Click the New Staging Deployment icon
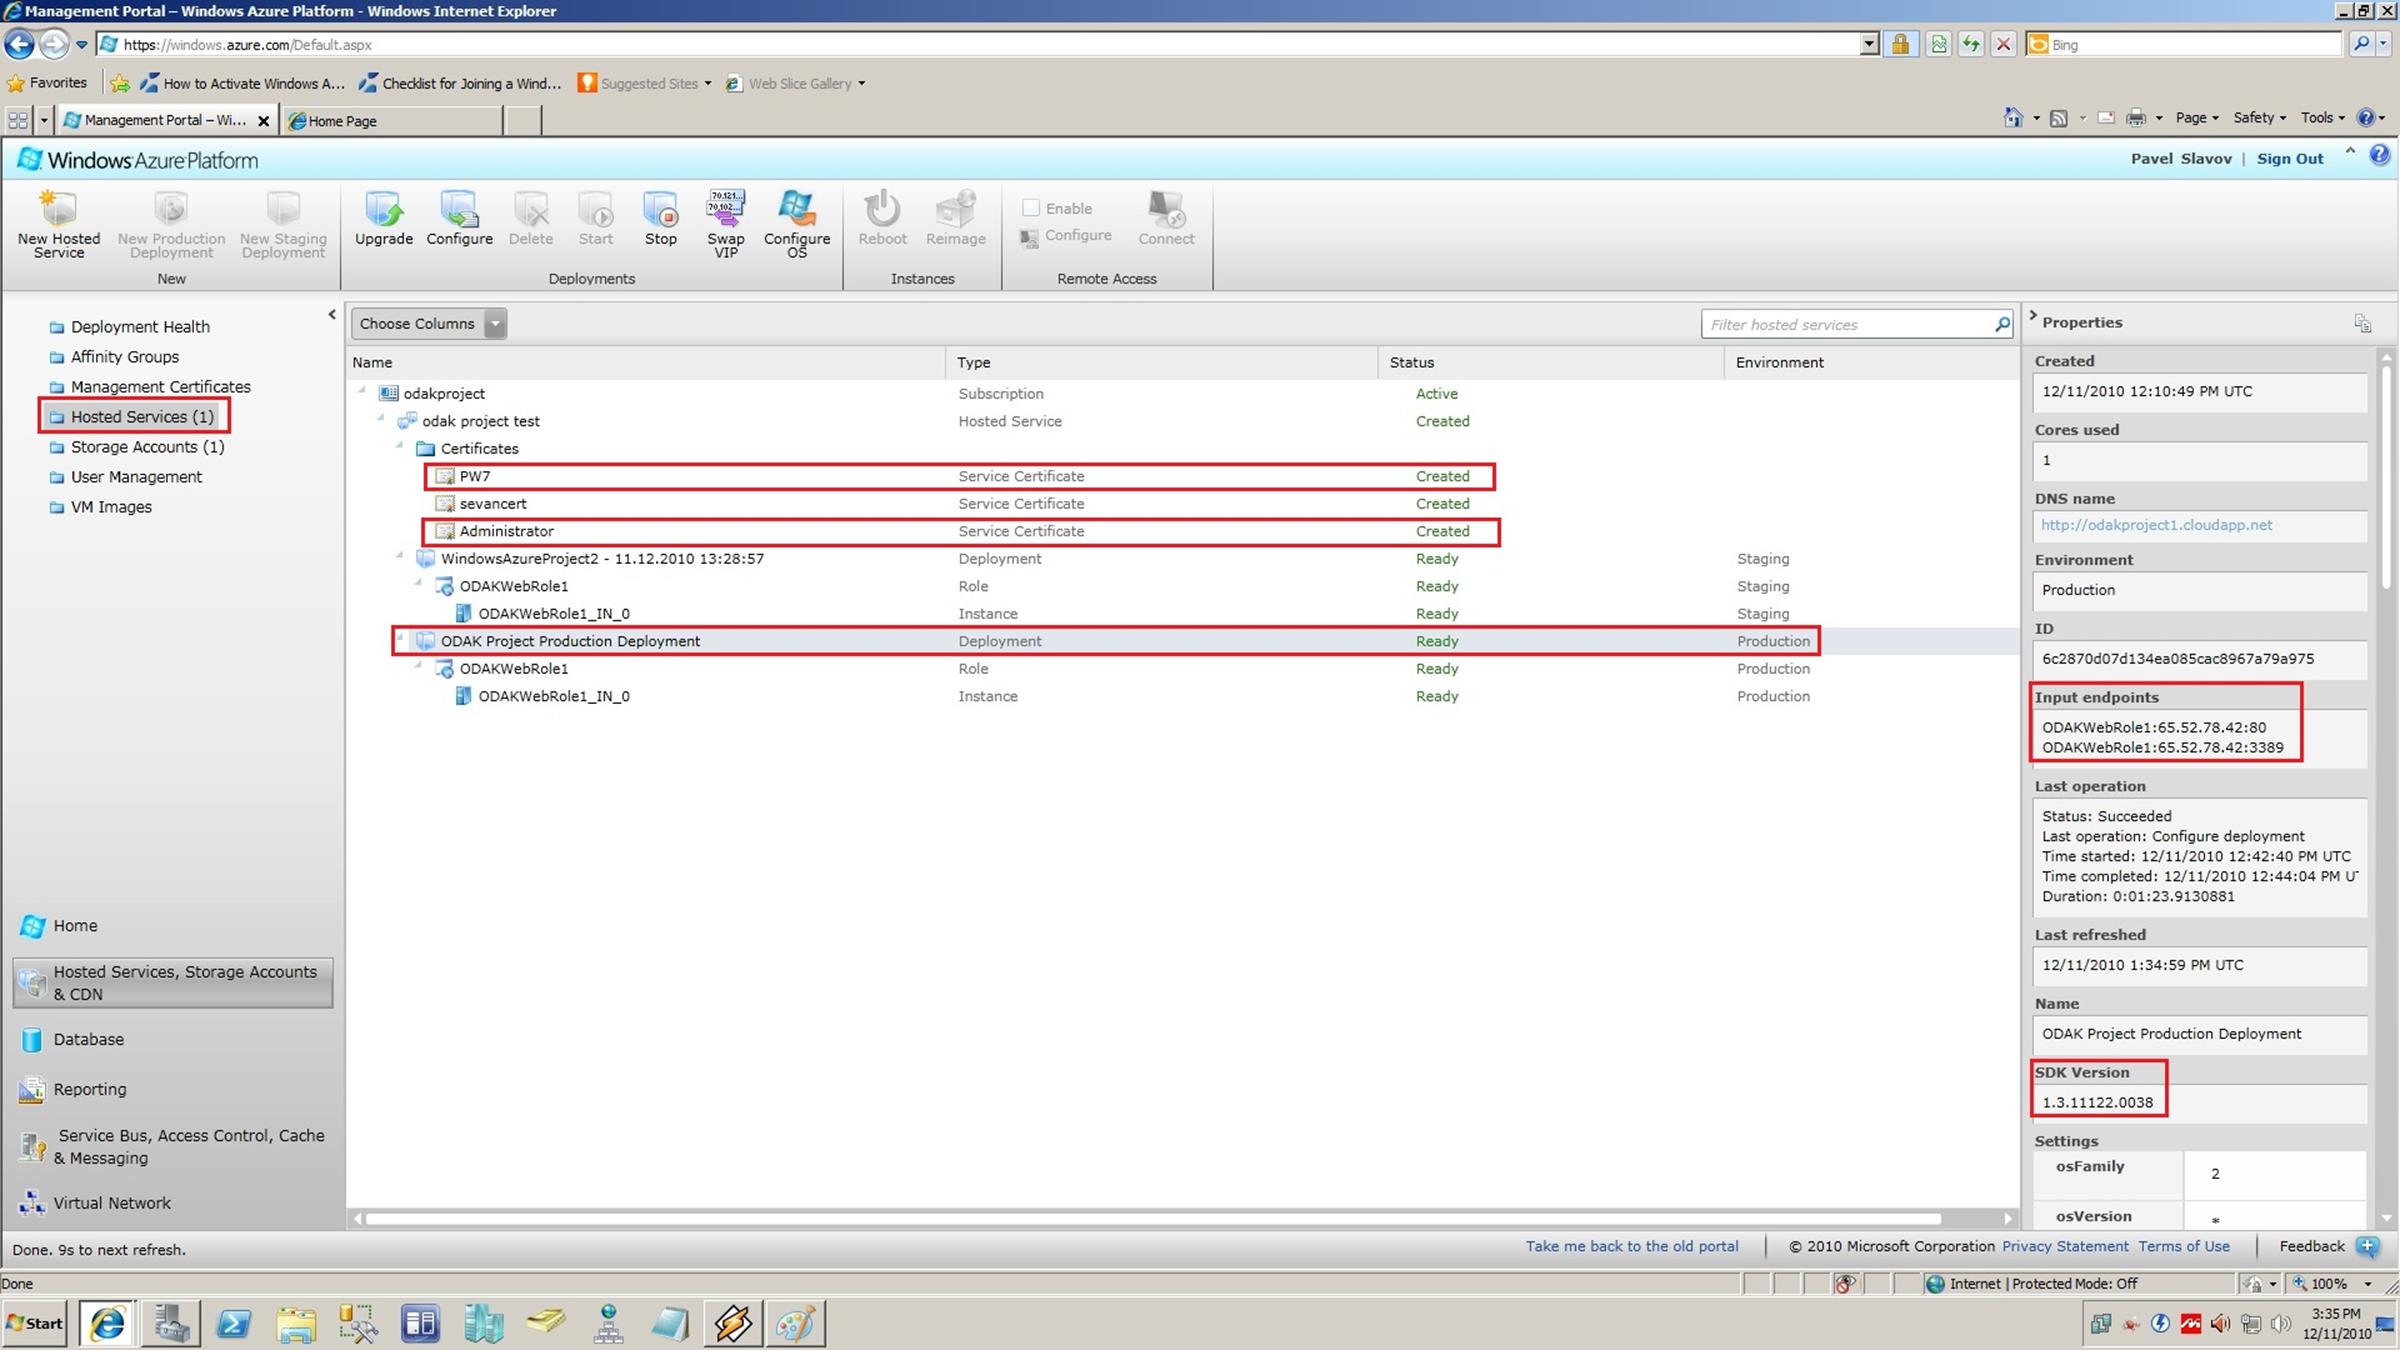Viewport: 2400px width, 1350px height. [283, 208]
